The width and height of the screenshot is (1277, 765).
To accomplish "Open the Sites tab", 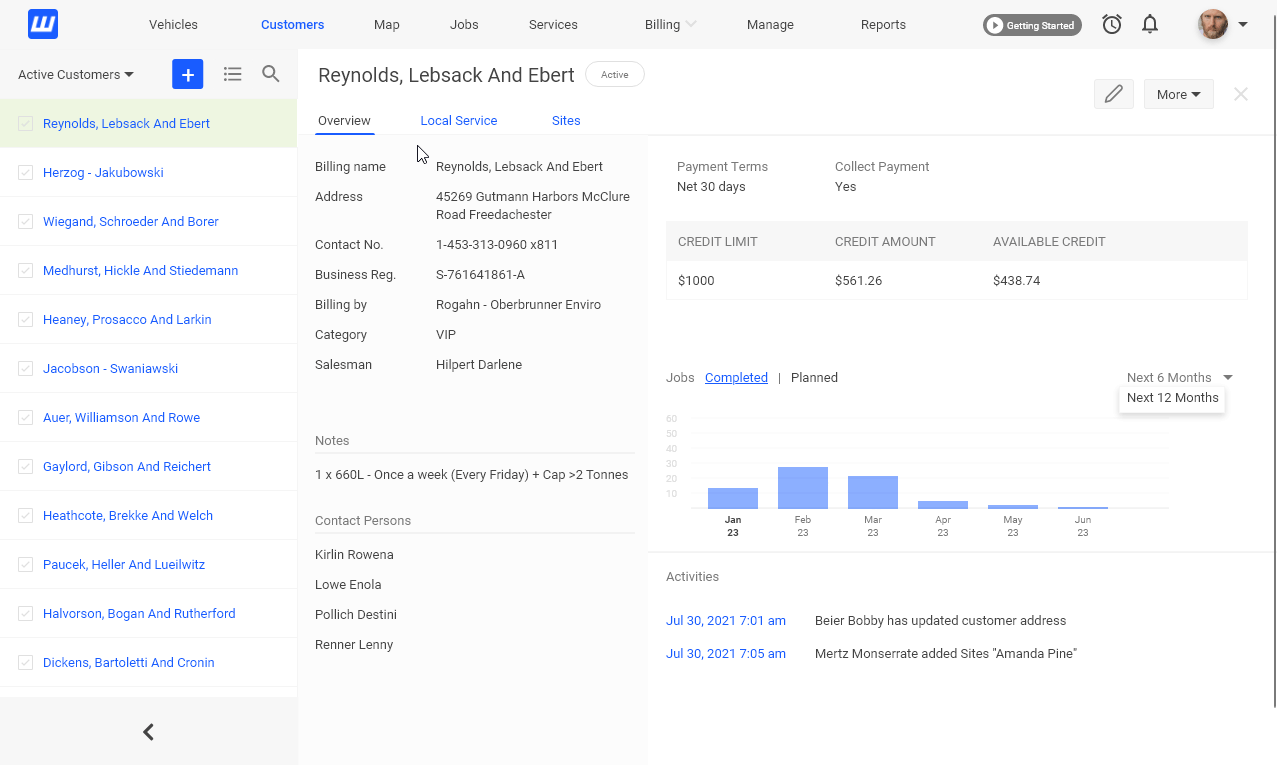I will pos(566,121).
